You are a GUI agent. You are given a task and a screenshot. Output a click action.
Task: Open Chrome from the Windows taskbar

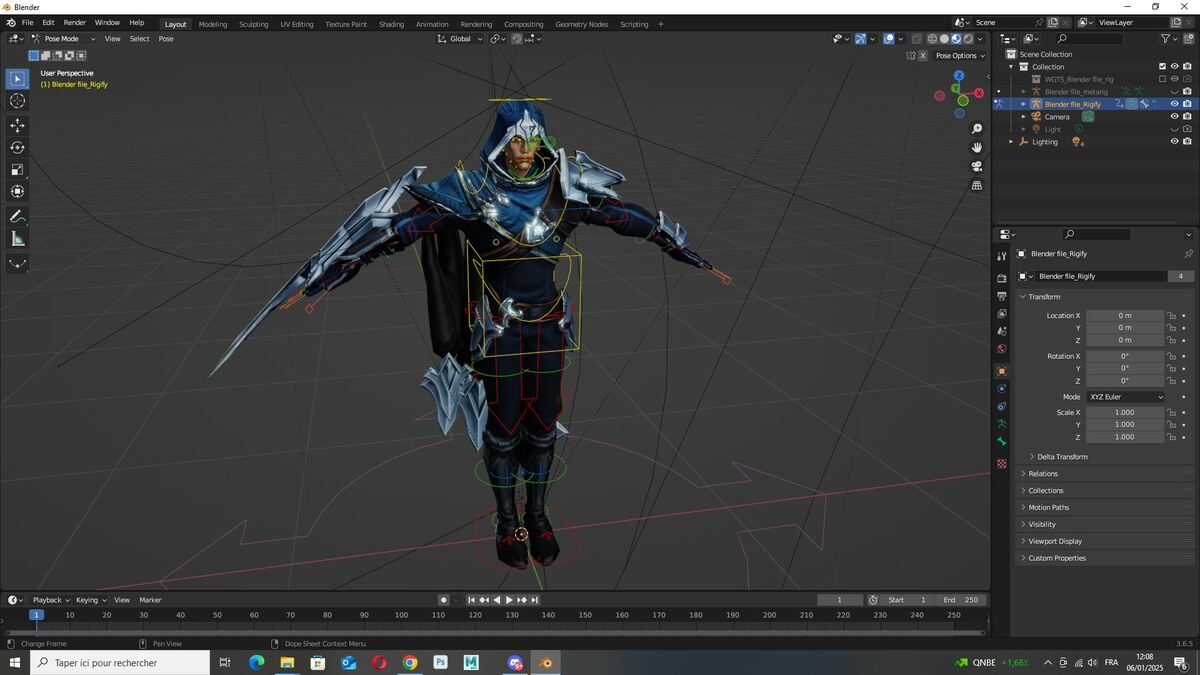410,662
